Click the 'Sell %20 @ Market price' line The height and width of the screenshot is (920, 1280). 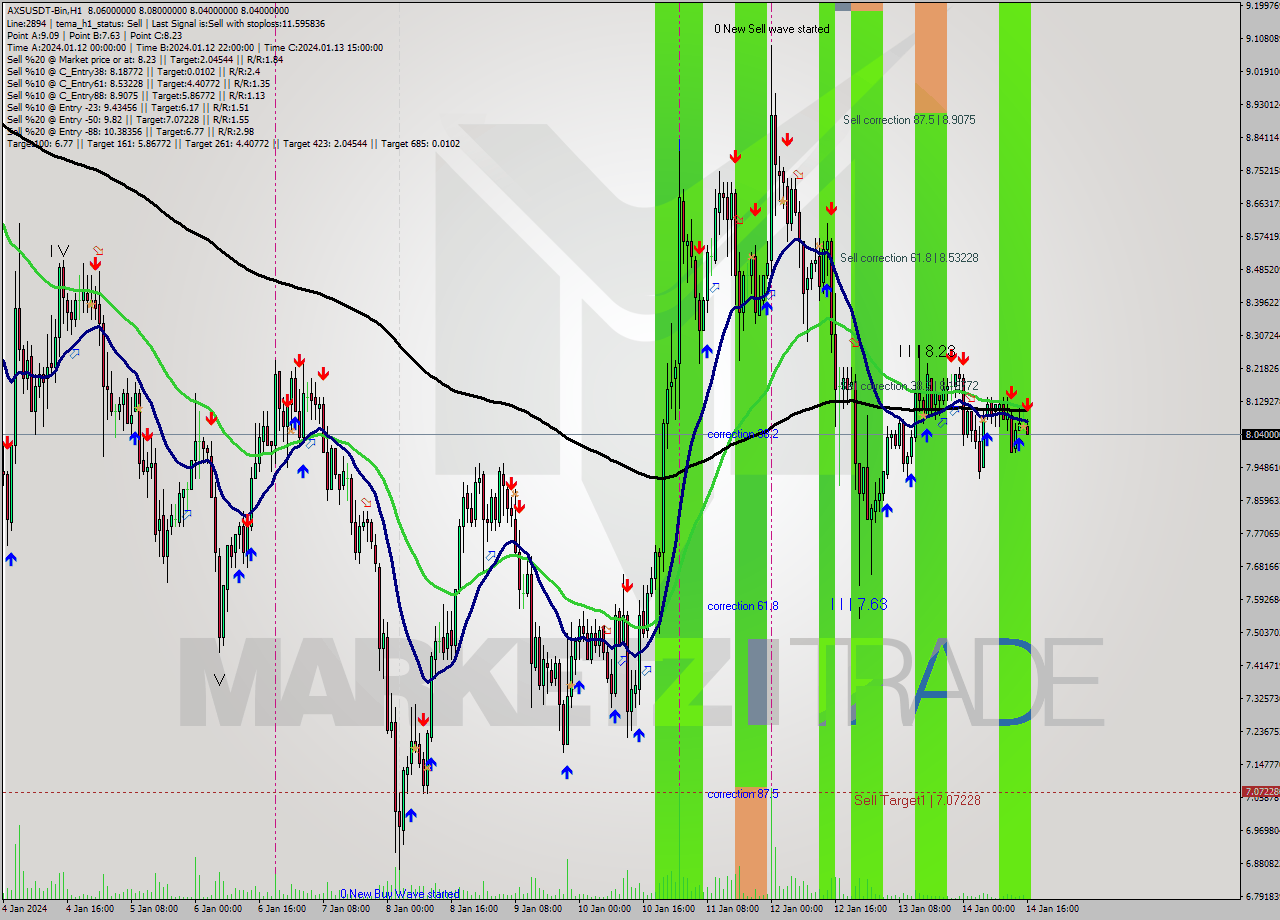click(145, 59)
